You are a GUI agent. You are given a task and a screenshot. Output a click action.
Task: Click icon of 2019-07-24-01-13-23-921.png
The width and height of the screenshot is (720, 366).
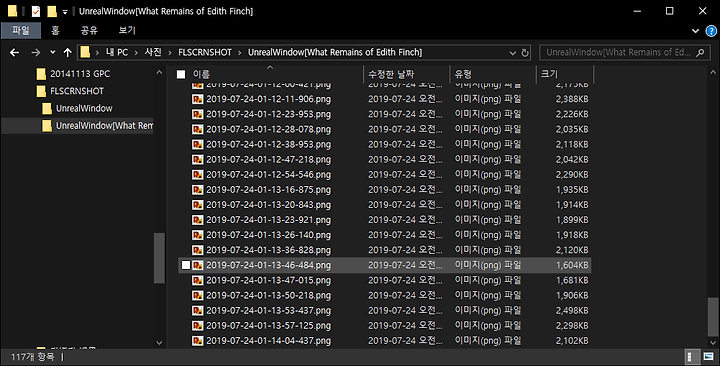click(197, 220)
